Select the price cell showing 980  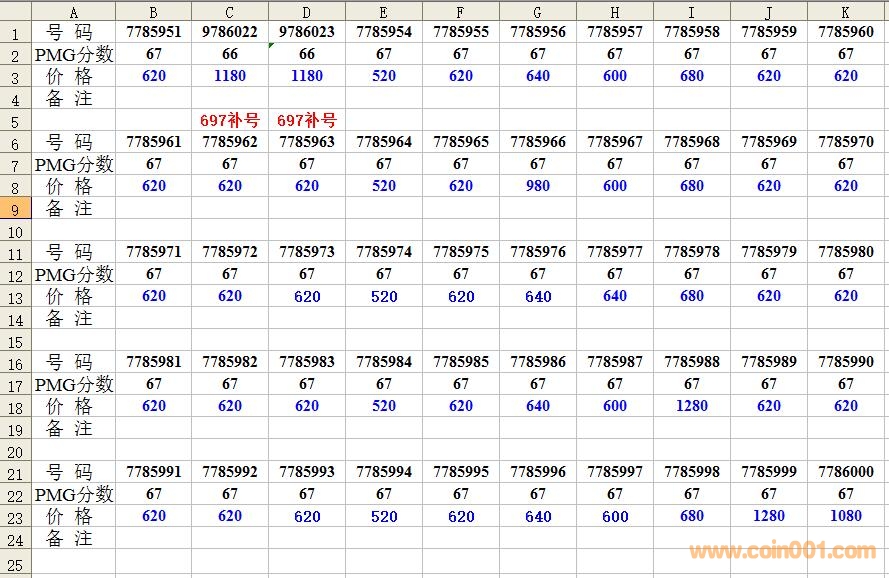click(x=538, y=186)
